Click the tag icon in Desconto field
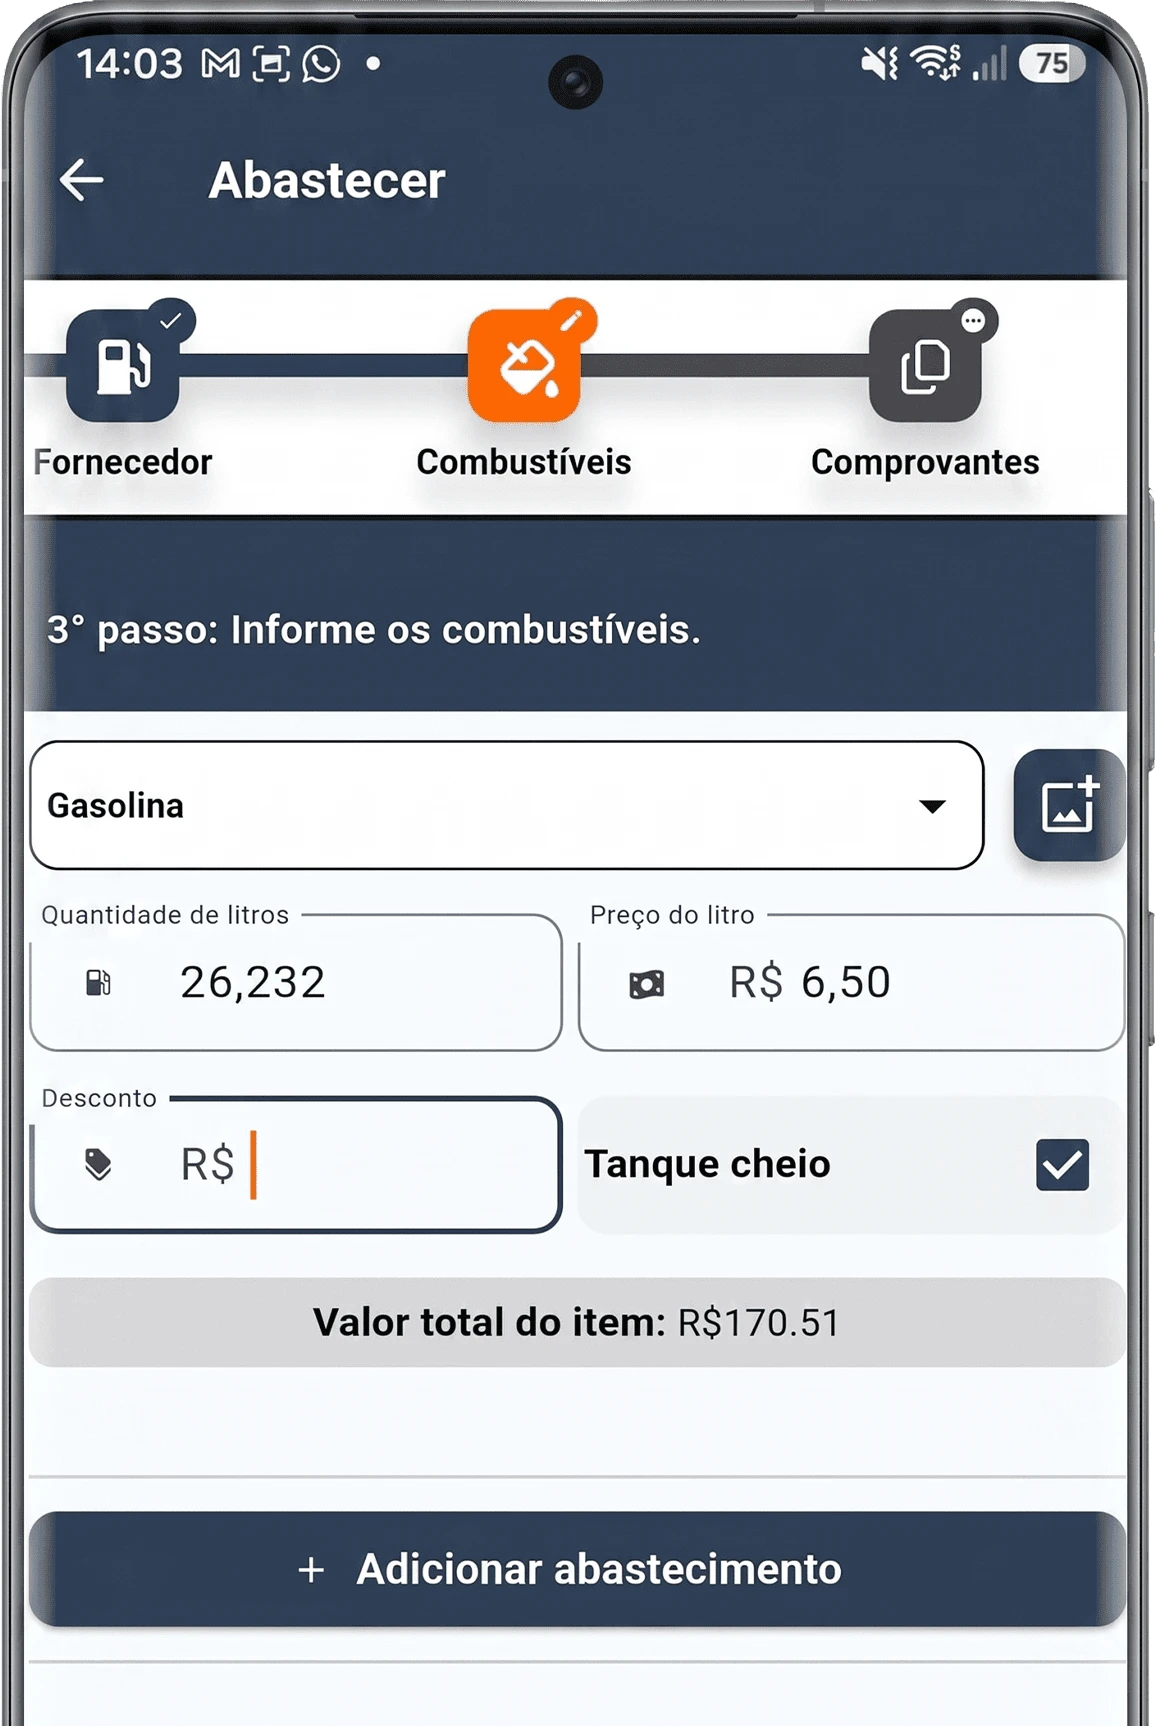Viewport: 1155px width, 1726px height. 98,1165
